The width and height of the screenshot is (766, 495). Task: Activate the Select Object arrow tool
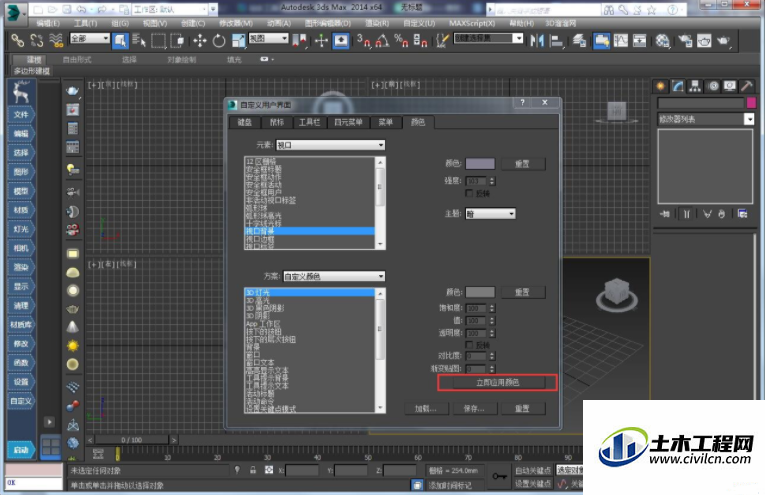tap(120, 41)
